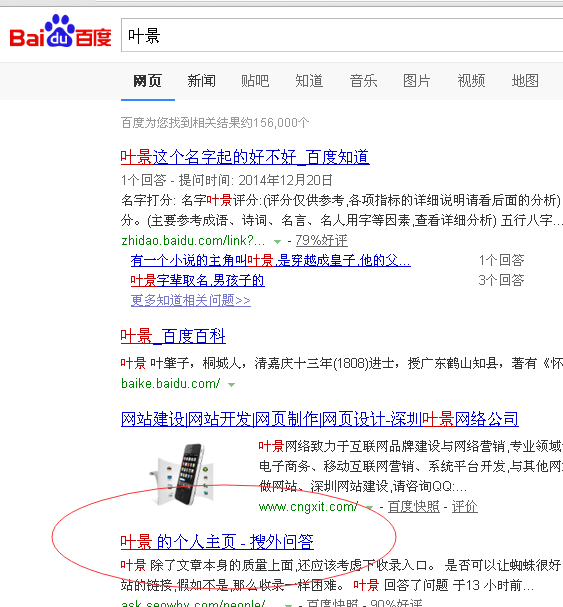This screenshot has height=607, width=563.
Task: Click 更多知道相关问题>> link
Action: coord(191,300)
